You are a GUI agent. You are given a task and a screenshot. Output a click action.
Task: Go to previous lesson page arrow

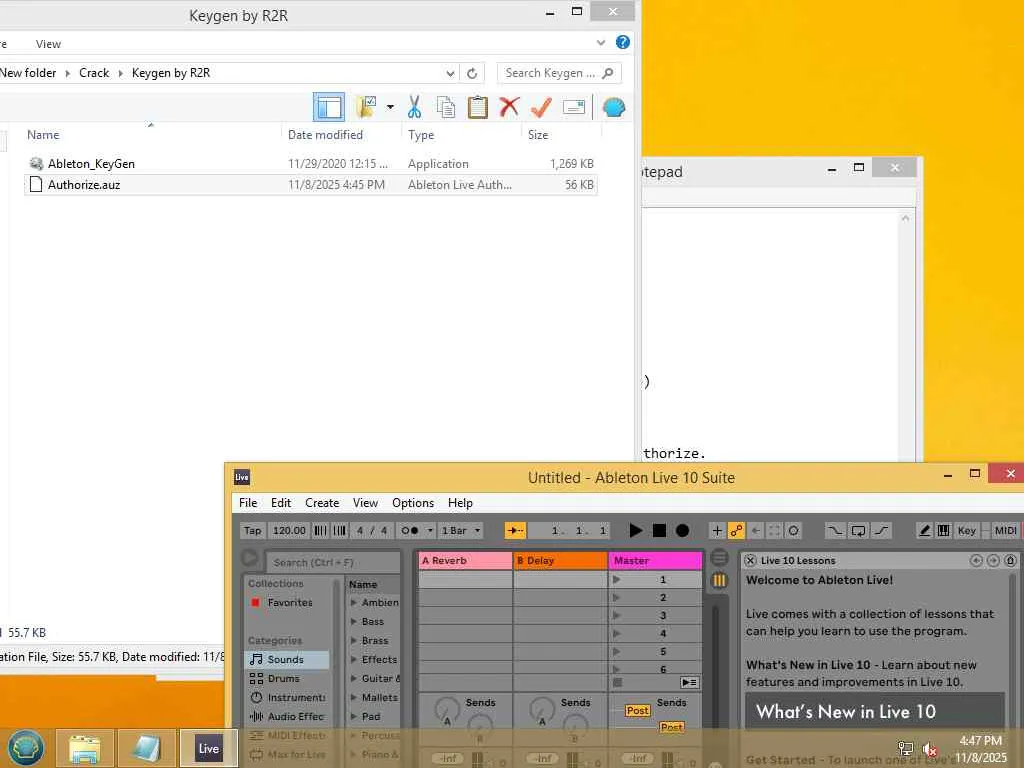pyautogui.click(x=976, y=560)
